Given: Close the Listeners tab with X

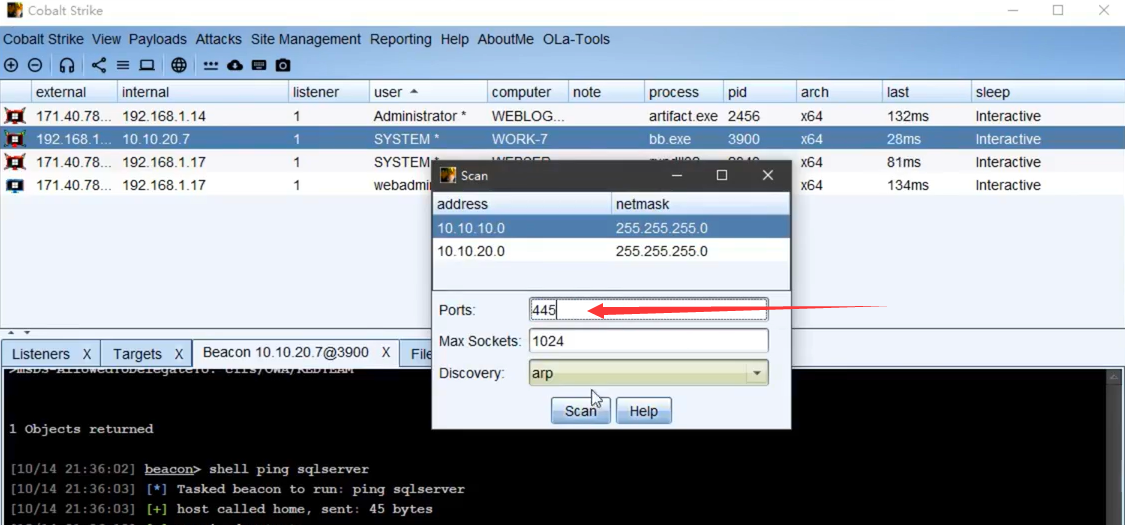Looking at the screenshot, I should [x=87, y=354].
